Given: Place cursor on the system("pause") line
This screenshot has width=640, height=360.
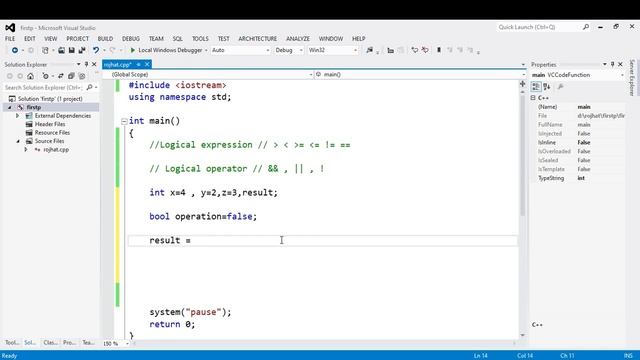Looking at the screenshot, I should (190, 312).
